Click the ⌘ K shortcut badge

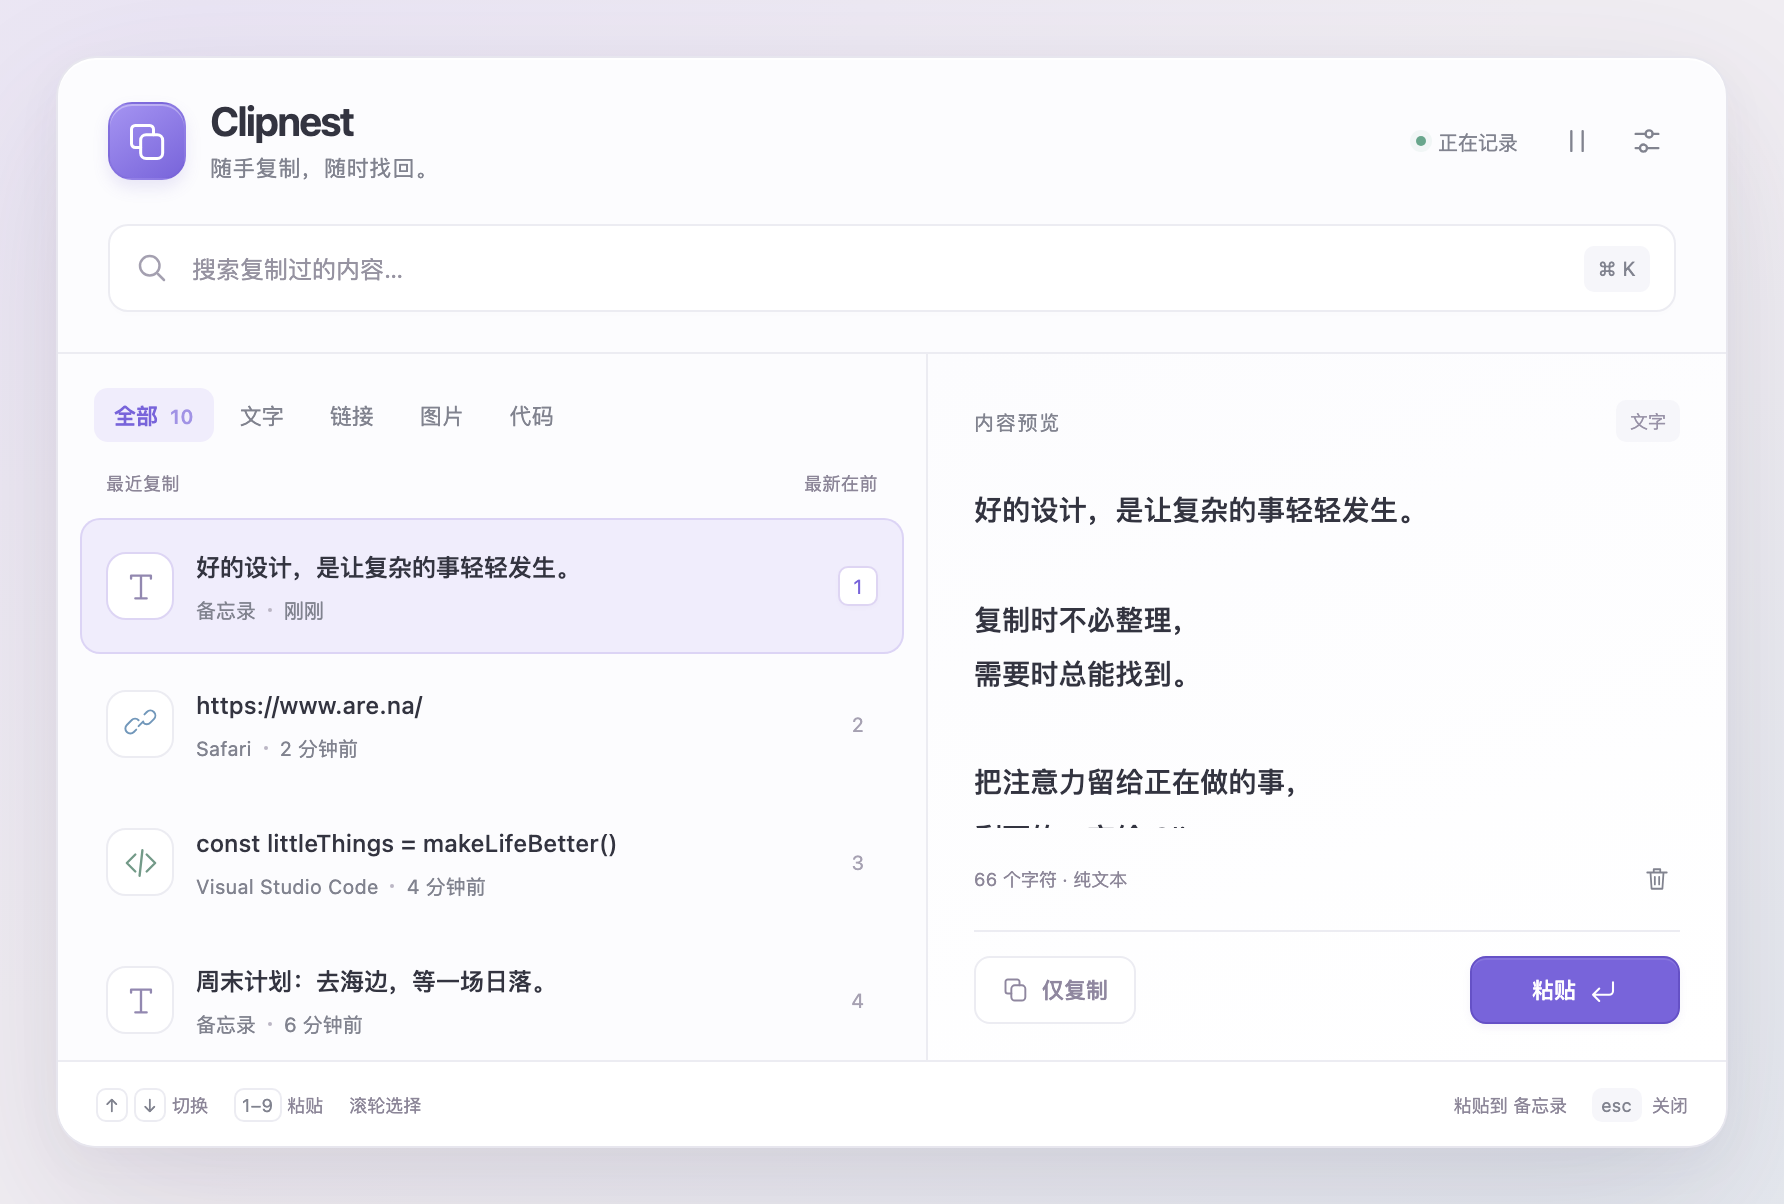tap(1616, 269)
